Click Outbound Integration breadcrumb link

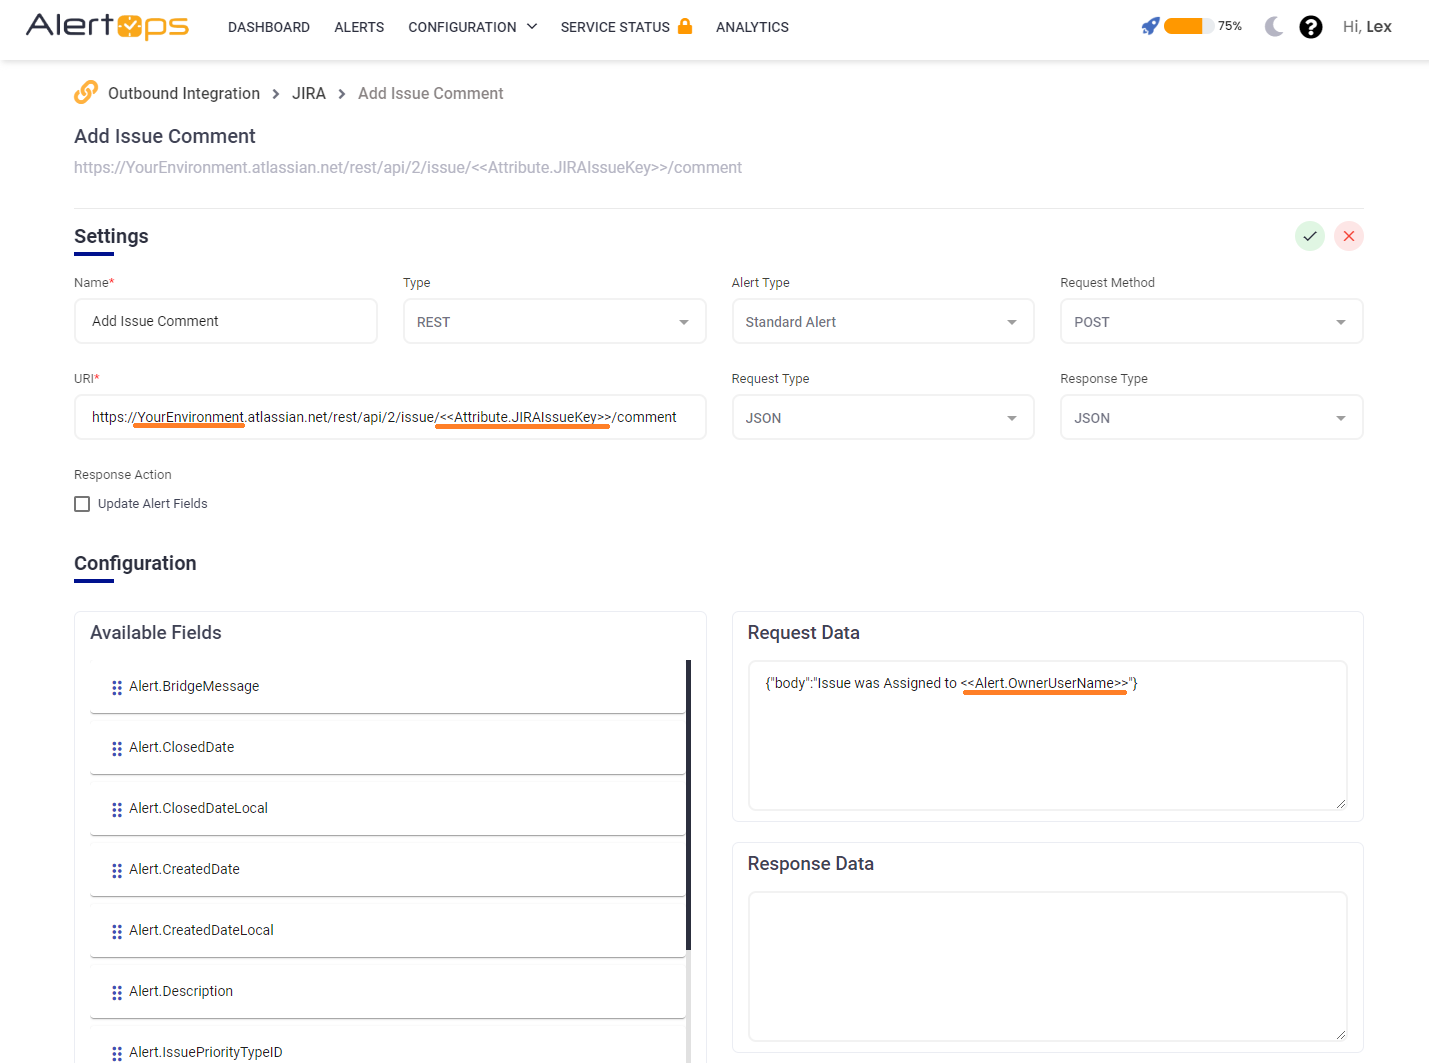(183, 93)
